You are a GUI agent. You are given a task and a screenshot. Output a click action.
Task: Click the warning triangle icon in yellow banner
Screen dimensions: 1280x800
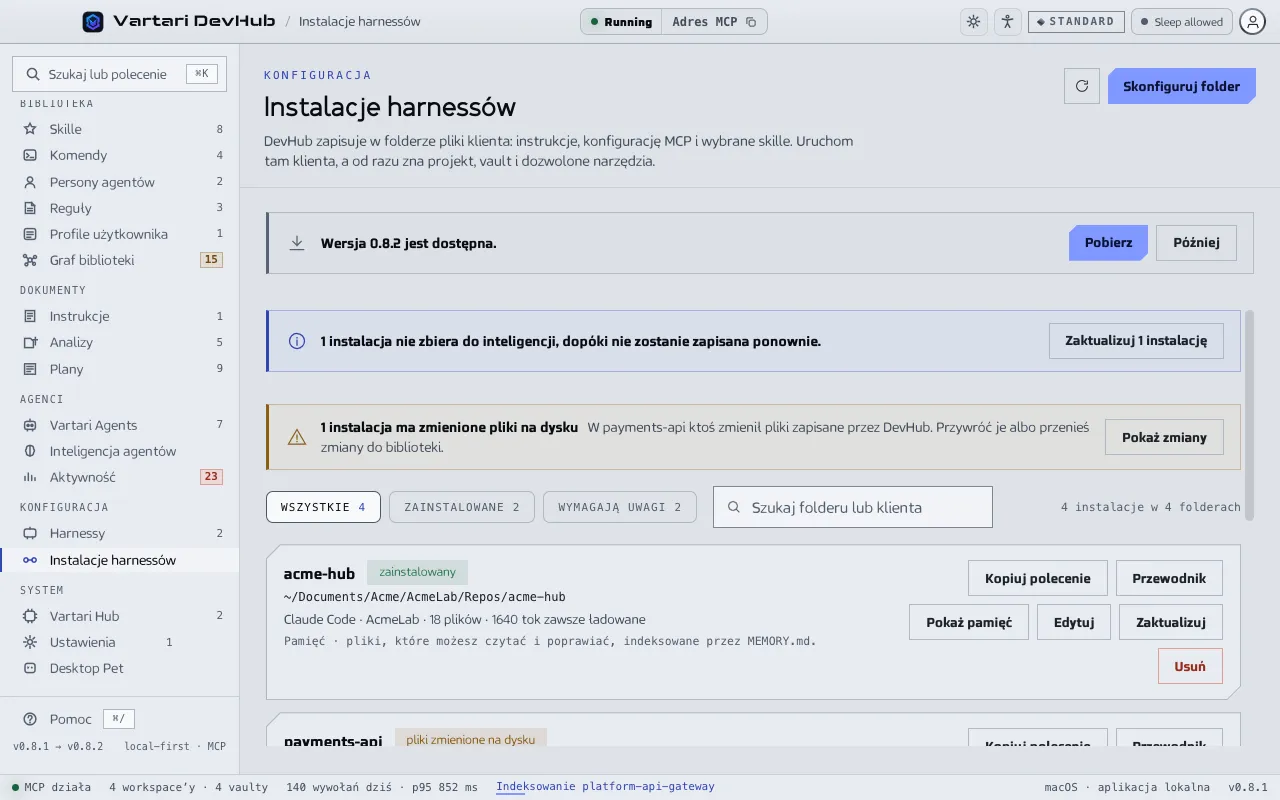297,437
